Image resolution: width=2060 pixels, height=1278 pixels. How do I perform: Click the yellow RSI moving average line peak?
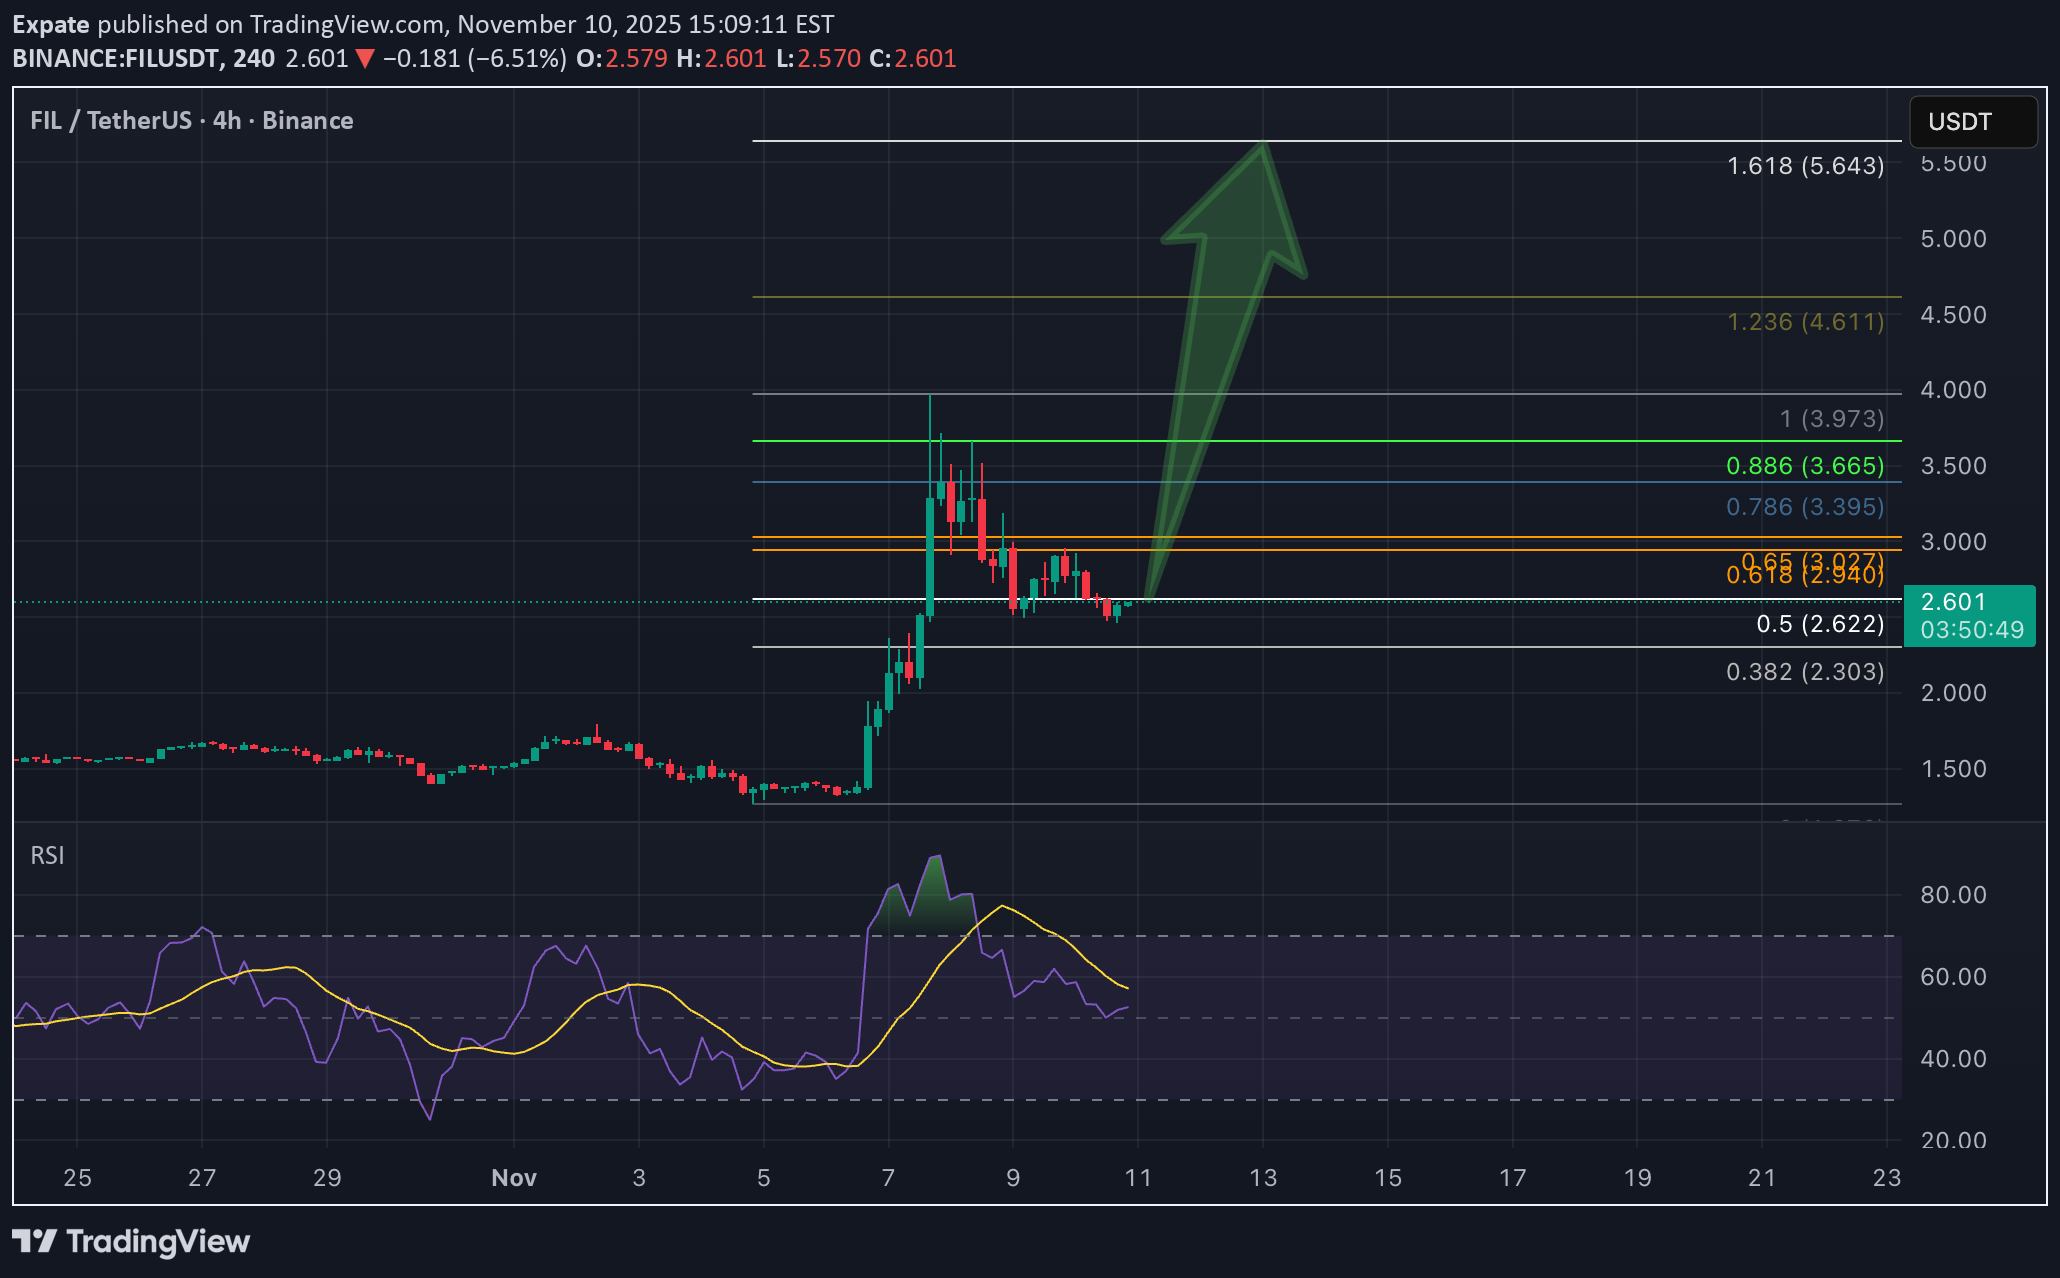(1002, 906)
